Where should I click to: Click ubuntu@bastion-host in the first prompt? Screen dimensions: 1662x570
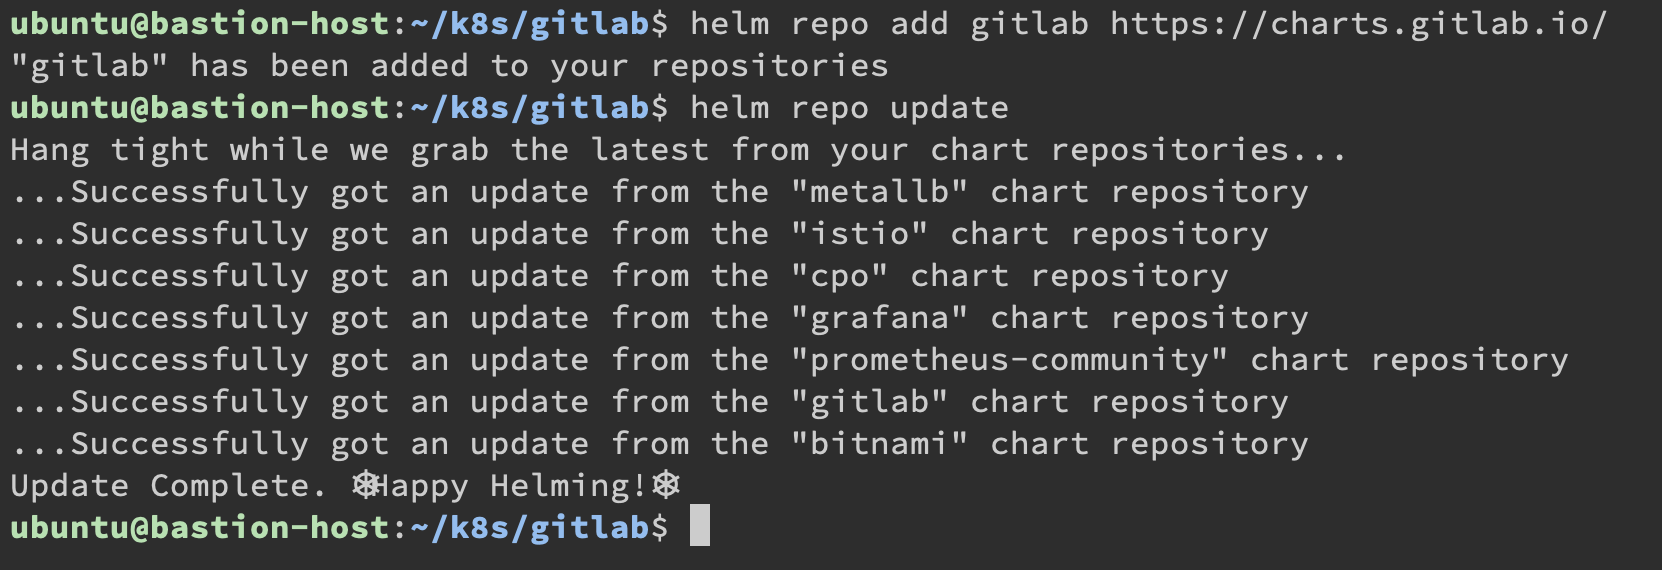tap(200, 24)
